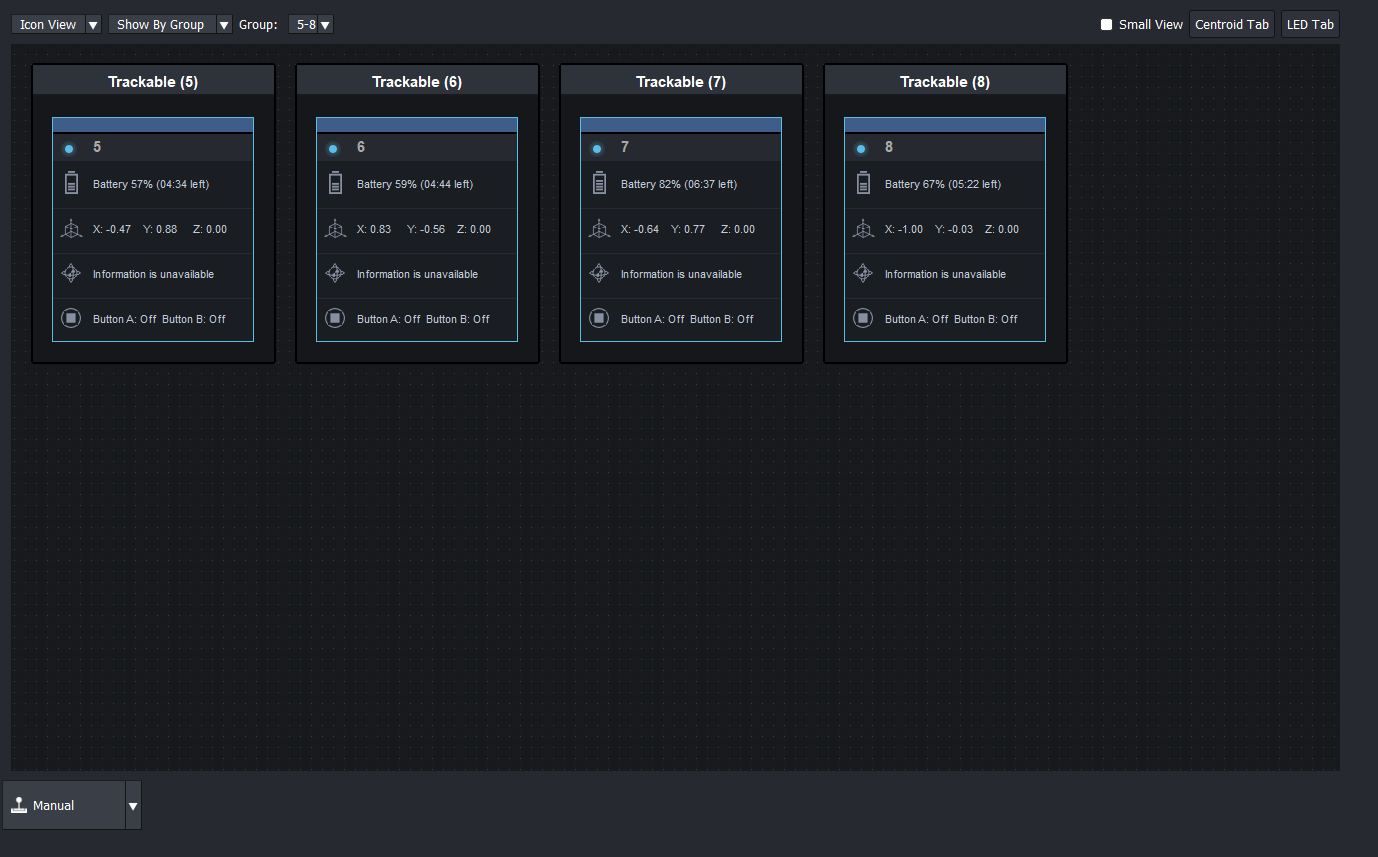This screenshot has width=1378, height=857.
Task: Click the 3D position icon for Trackable 6
Action: pyautogui.click(x=335, y=229)
